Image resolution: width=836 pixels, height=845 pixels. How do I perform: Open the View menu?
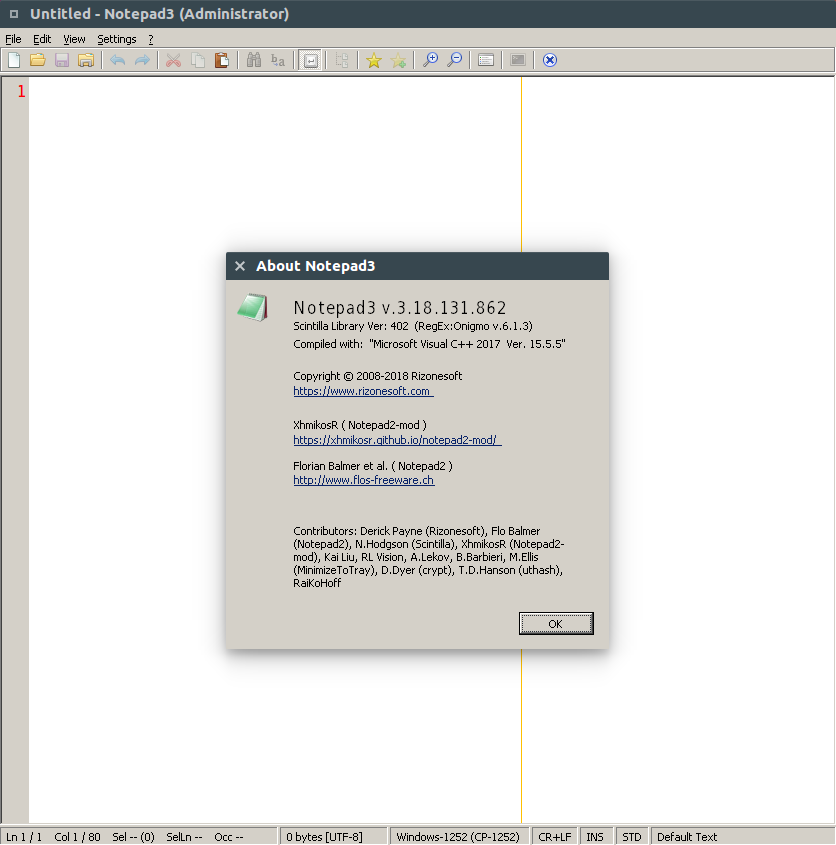pyautogui.click(x=74, y=39)
